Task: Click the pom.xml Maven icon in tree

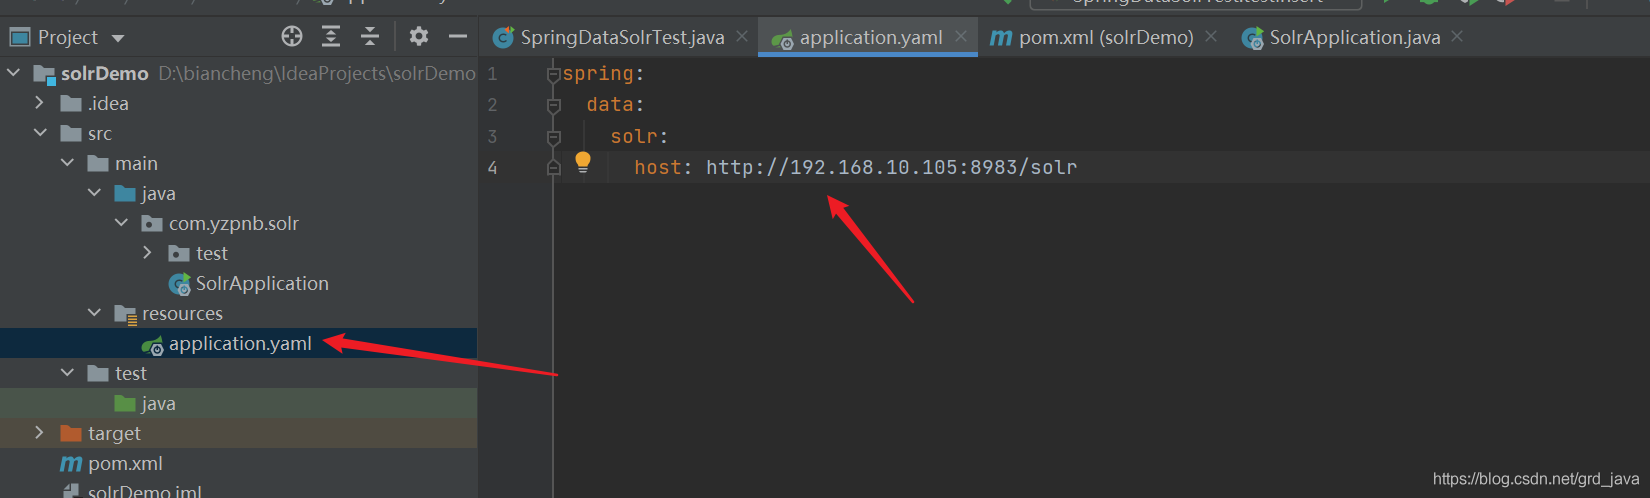Action: [x=71, y=464]
